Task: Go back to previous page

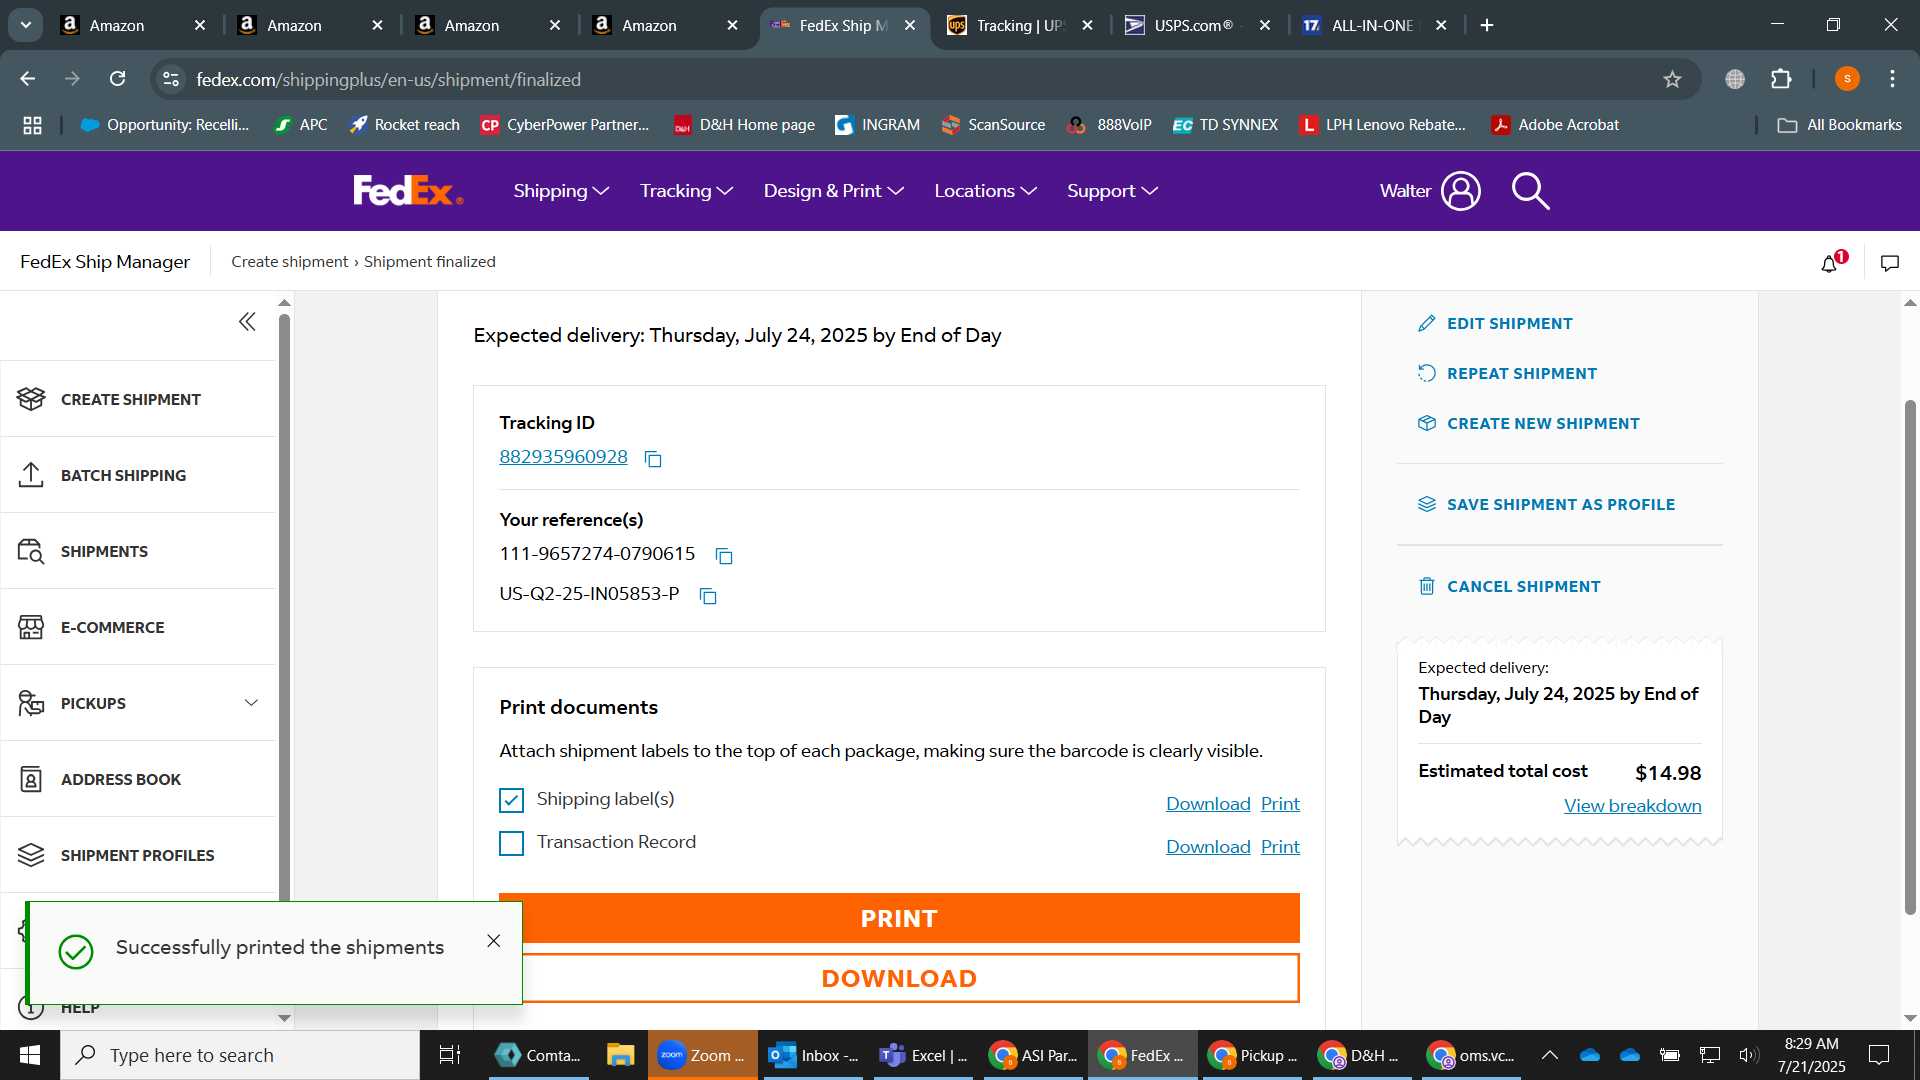Action: (x=28, y=79)
